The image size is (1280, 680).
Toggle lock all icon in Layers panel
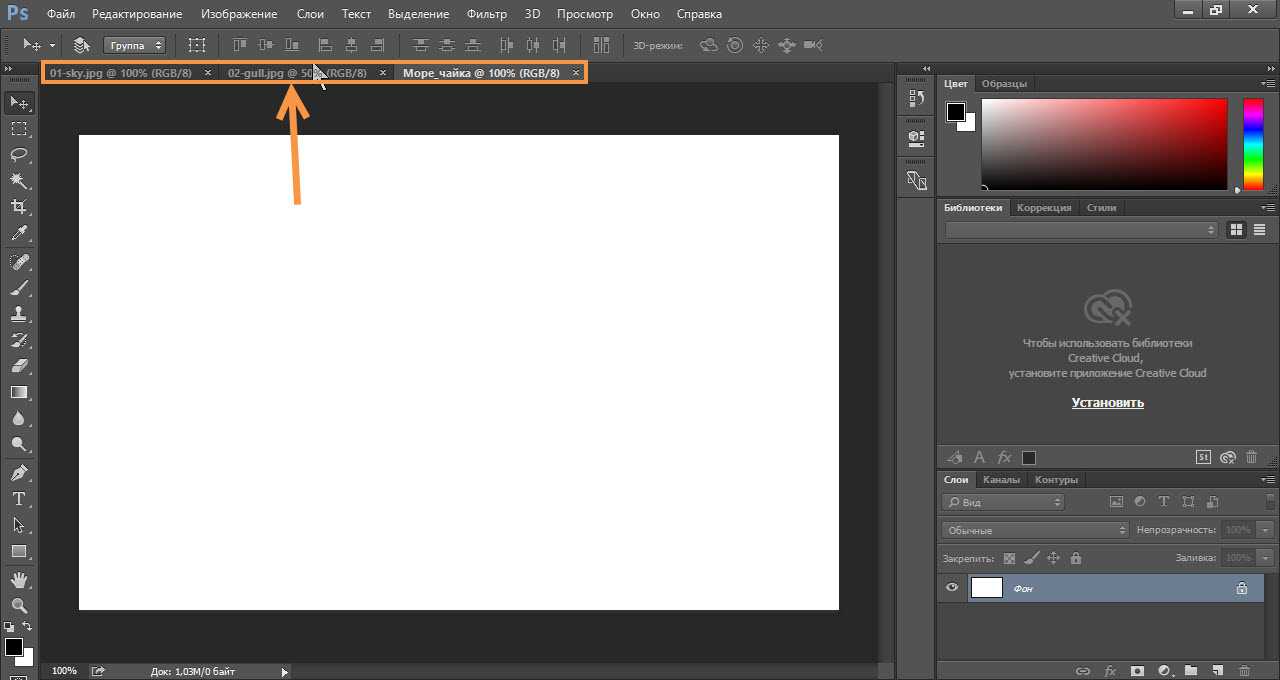pos(1076,558)
